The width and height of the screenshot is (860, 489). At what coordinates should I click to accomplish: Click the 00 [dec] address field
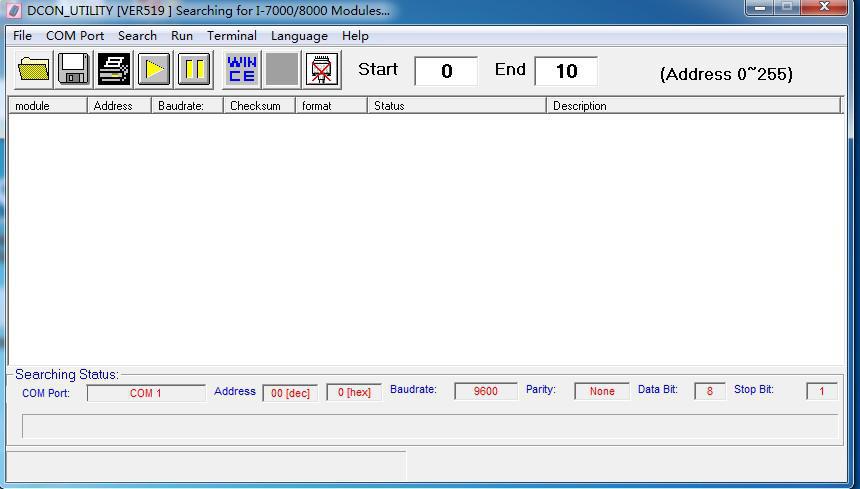[x=290, y=393]
